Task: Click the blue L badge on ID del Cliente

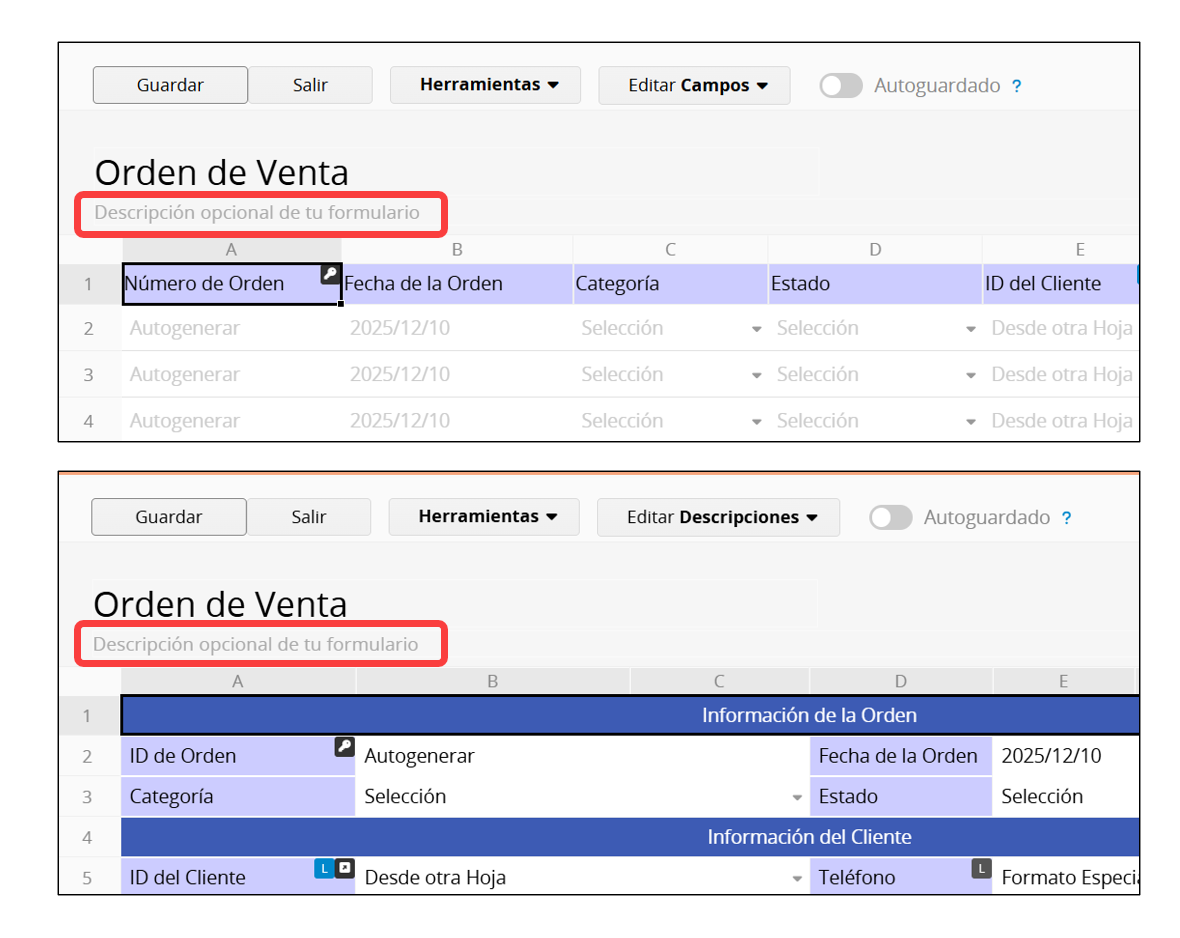Action: (x=324, y=868)
